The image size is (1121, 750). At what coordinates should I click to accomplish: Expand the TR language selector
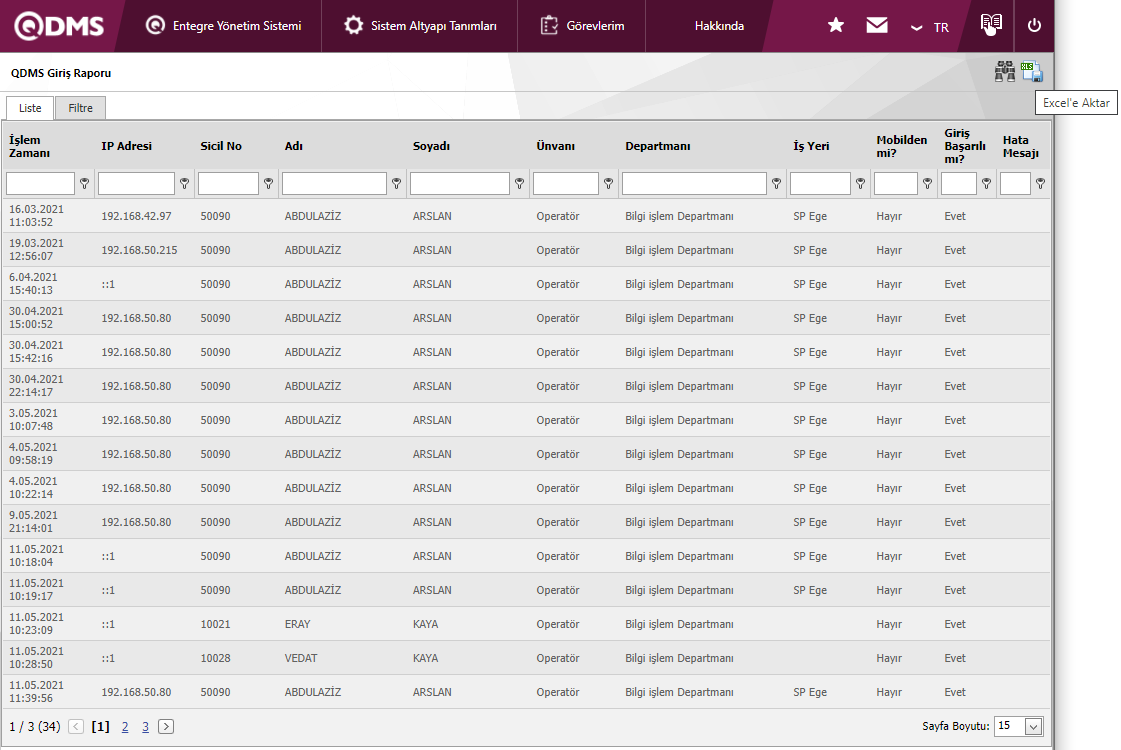(929, 27)
